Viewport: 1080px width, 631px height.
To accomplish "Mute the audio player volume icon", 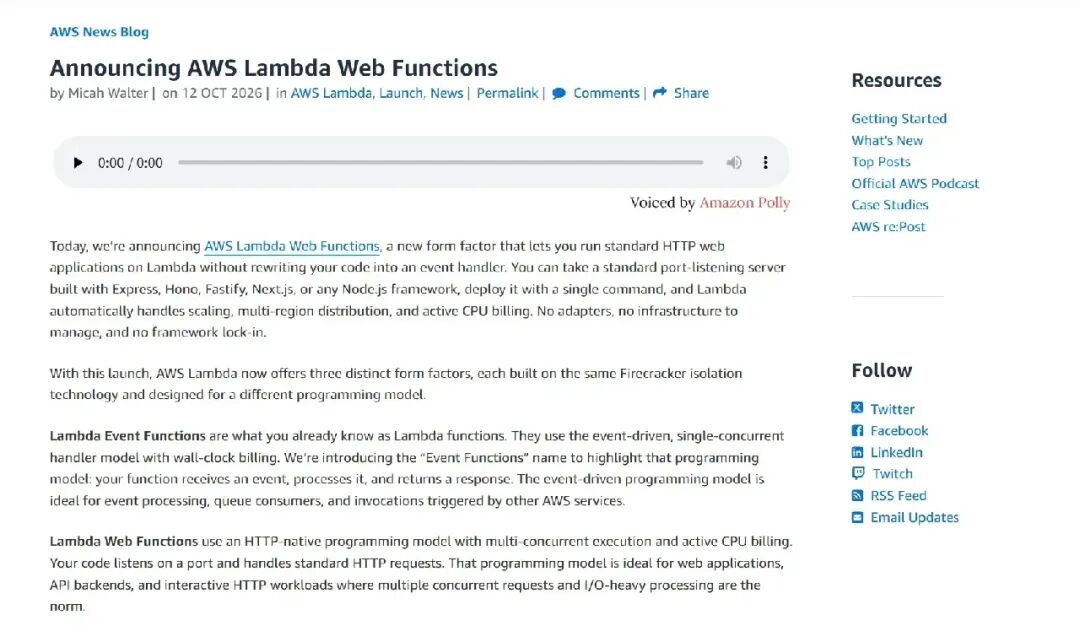I will point(734,163).
